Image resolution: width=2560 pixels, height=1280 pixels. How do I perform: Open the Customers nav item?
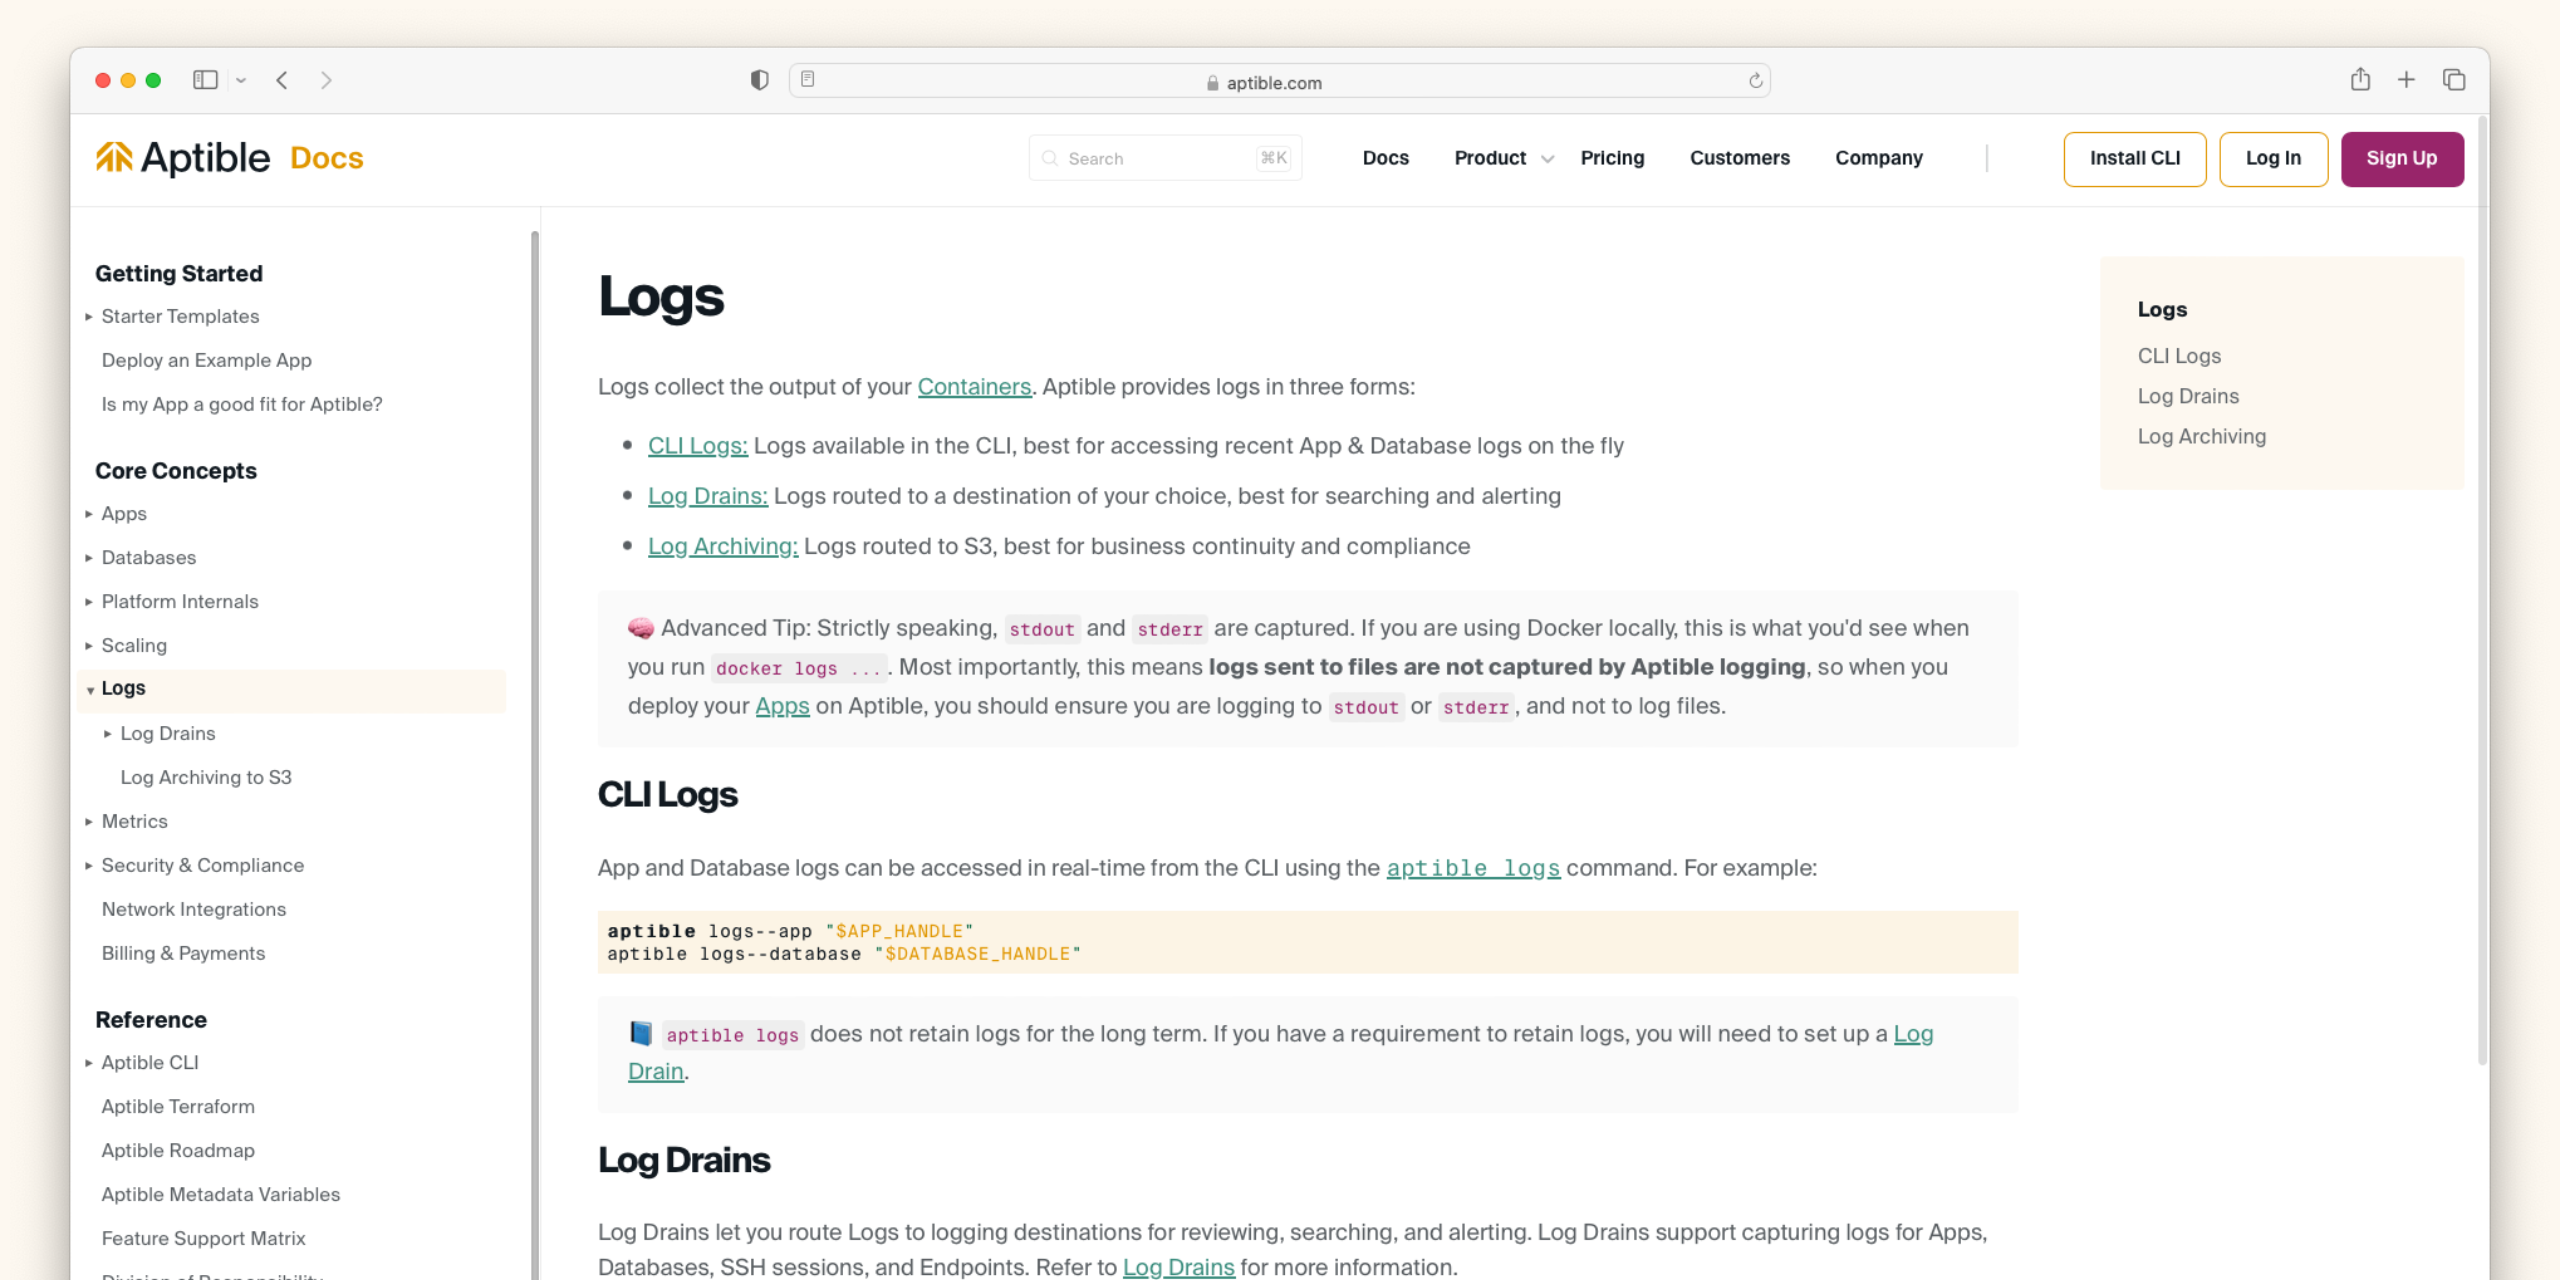click(x=1739, y=158)
